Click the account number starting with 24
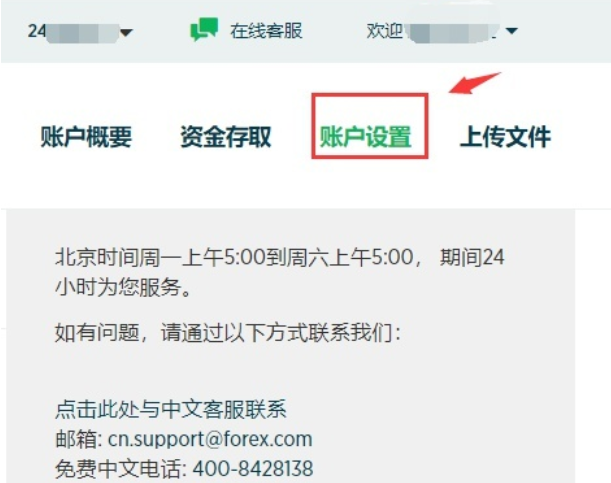This screenshot has width=611, height=483. (73, 31)
